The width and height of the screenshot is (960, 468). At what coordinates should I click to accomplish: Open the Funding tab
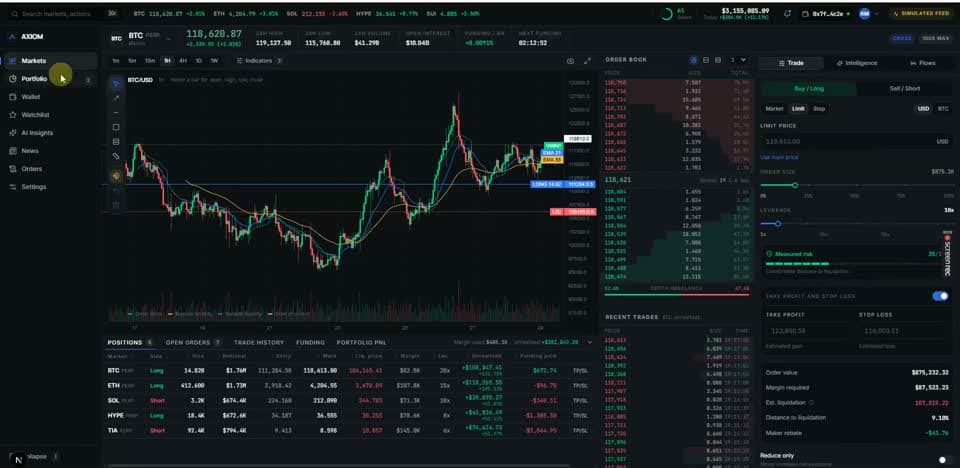[310, 342]
